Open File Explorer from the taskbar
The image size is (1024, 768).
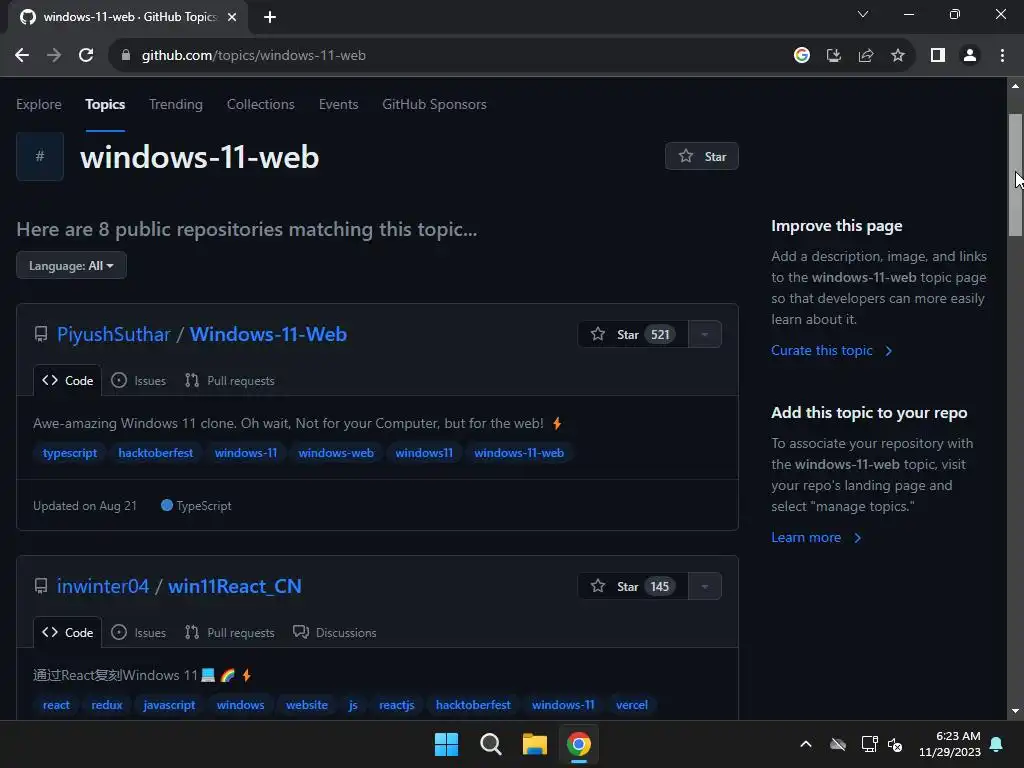[534, 744]
